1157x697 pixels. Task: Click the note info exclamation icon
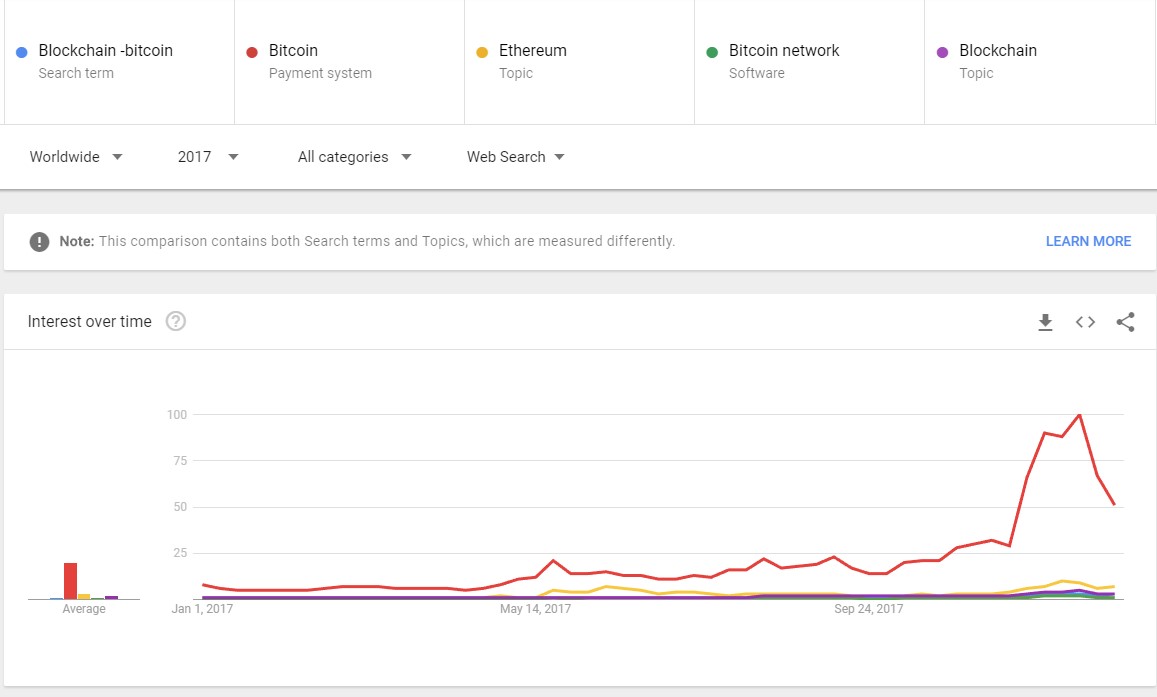[39, 241]
